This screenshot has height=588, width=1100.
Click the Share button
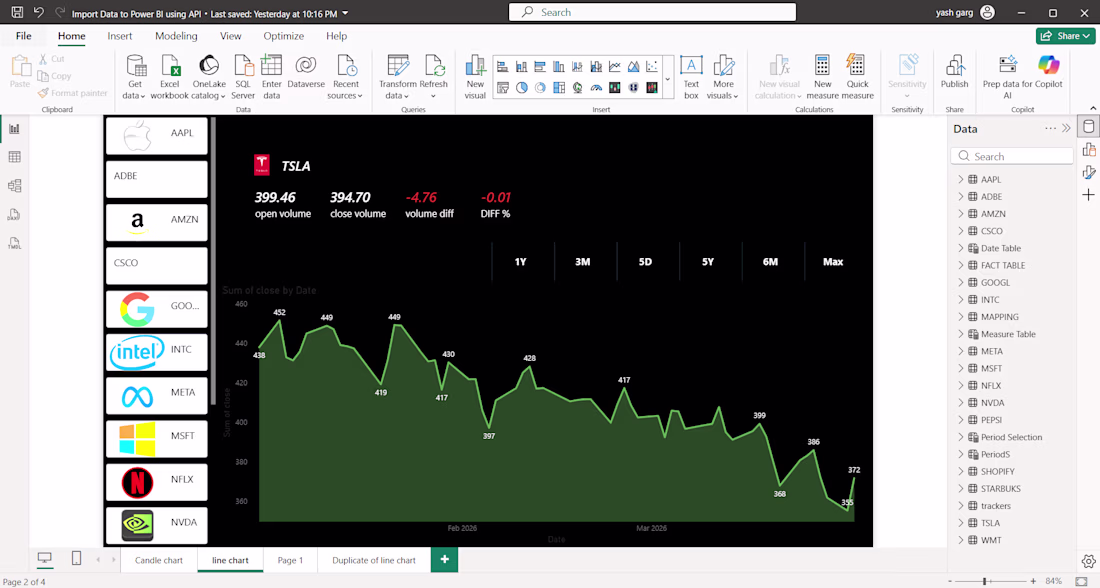[1065, 36]
